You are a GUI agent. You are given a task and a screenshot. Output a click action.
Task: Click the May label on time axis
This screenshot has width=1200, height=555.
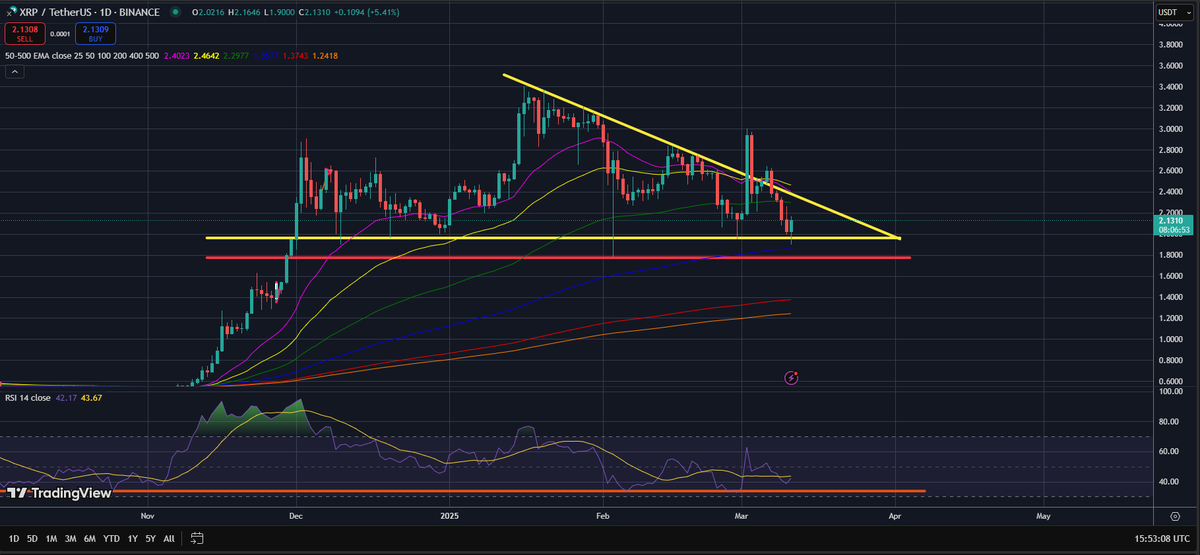tap(1044, 516)
